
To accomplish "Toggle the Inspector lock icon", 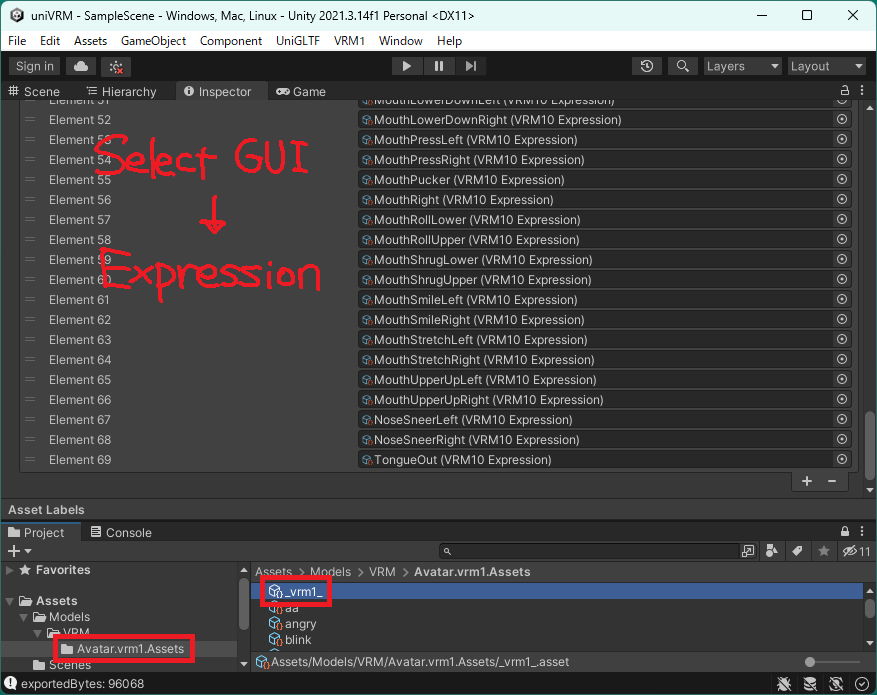I will click(845, 91).
